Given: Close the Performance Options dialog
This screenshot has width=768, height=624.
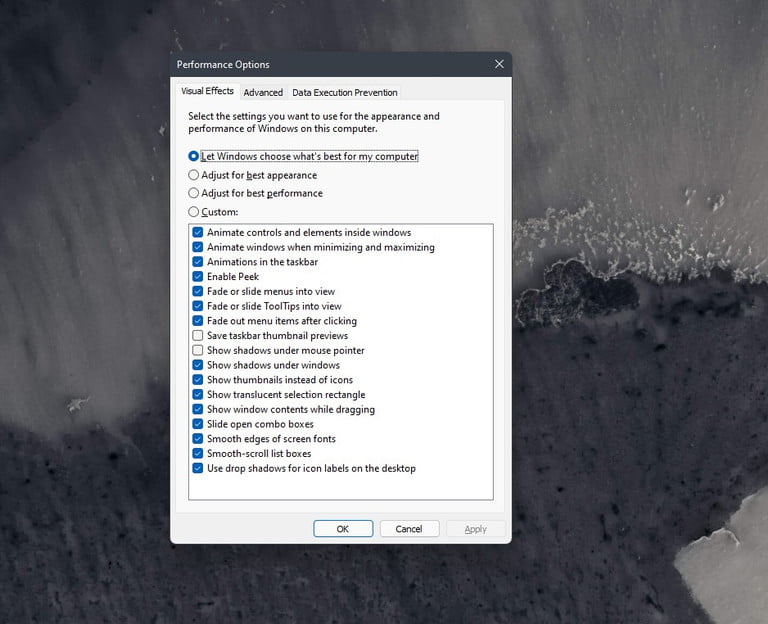Looking at the screenshot, I should (x=499, y=64).
